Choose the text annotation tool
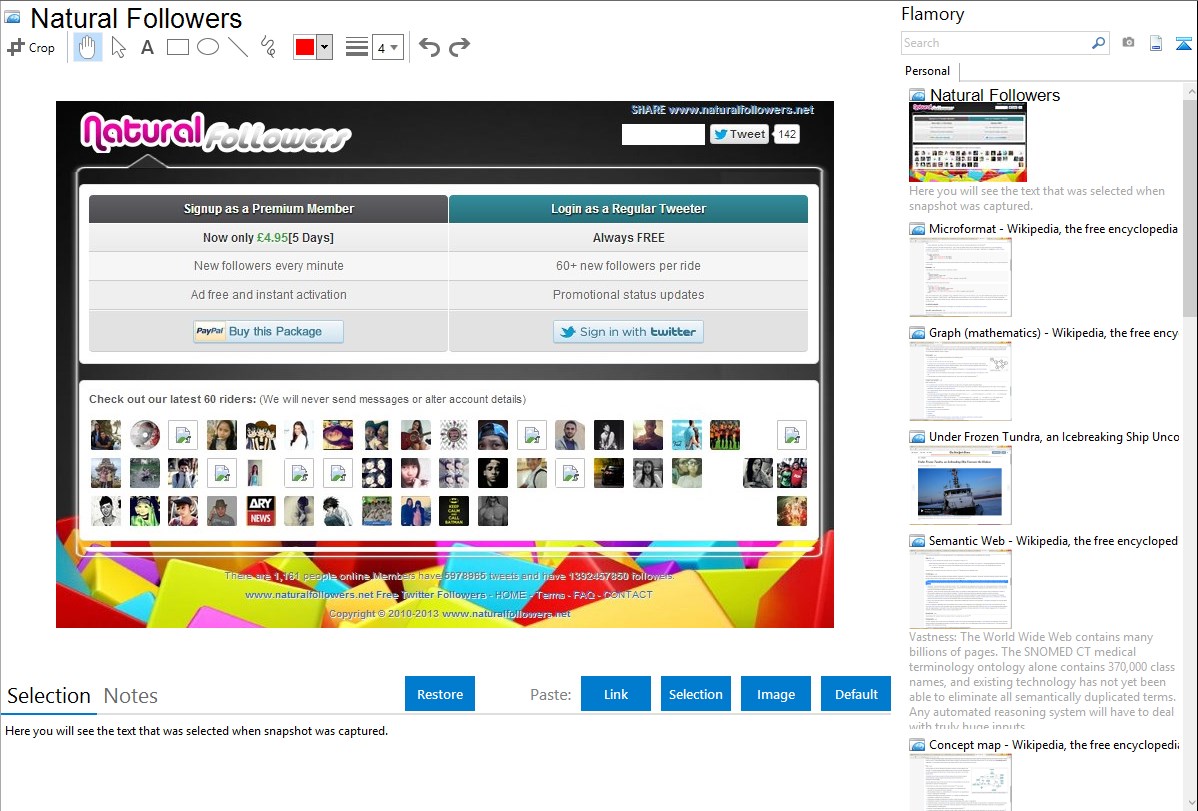 pyautogui.click(x=147, y=47)
